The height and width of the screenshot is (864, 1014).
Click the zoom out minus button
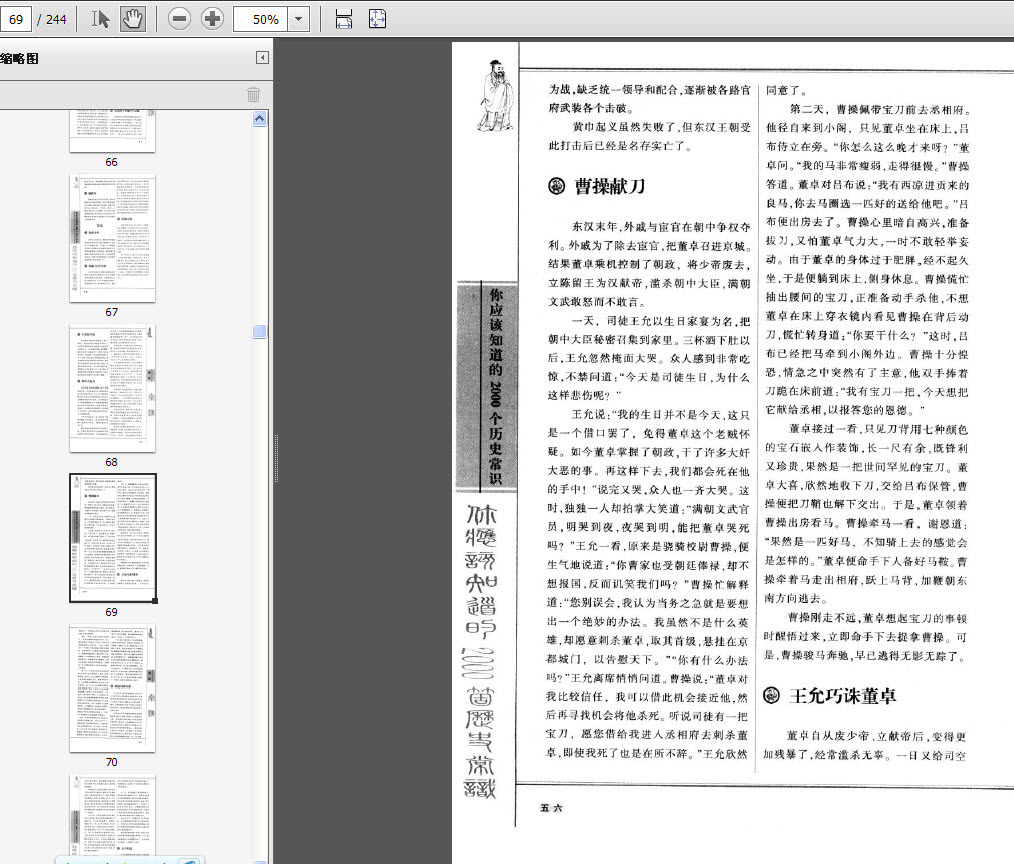coord(179,19)
